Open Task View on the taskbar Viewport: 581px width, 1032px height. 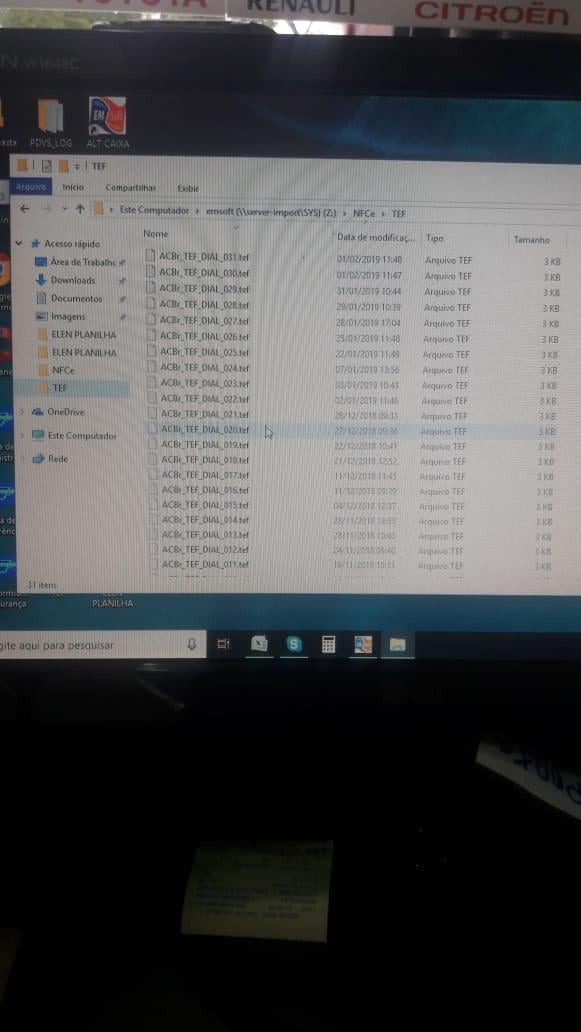(223, 644)
